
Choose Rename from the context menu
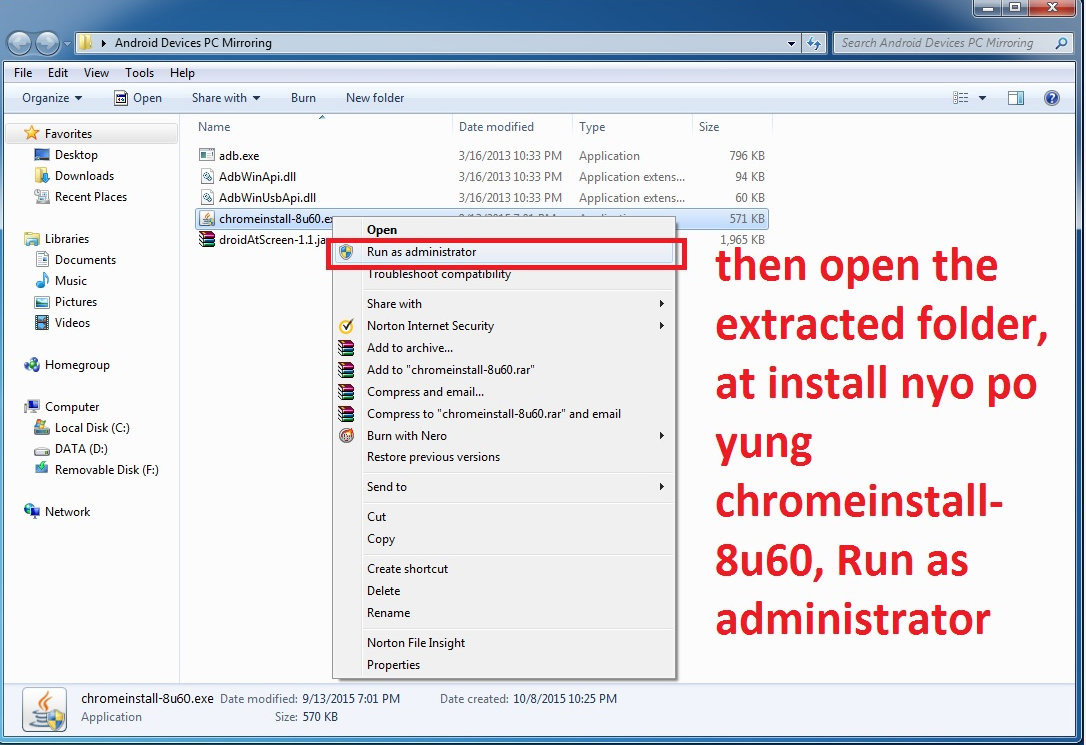tap(504, 613)
